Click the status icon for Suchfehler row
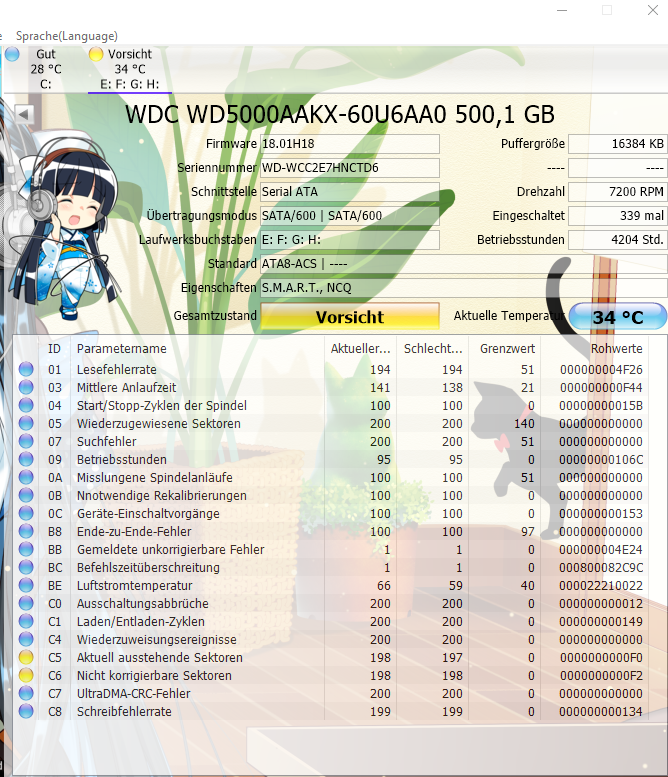 pyautogui.click(x=26, y=441)
